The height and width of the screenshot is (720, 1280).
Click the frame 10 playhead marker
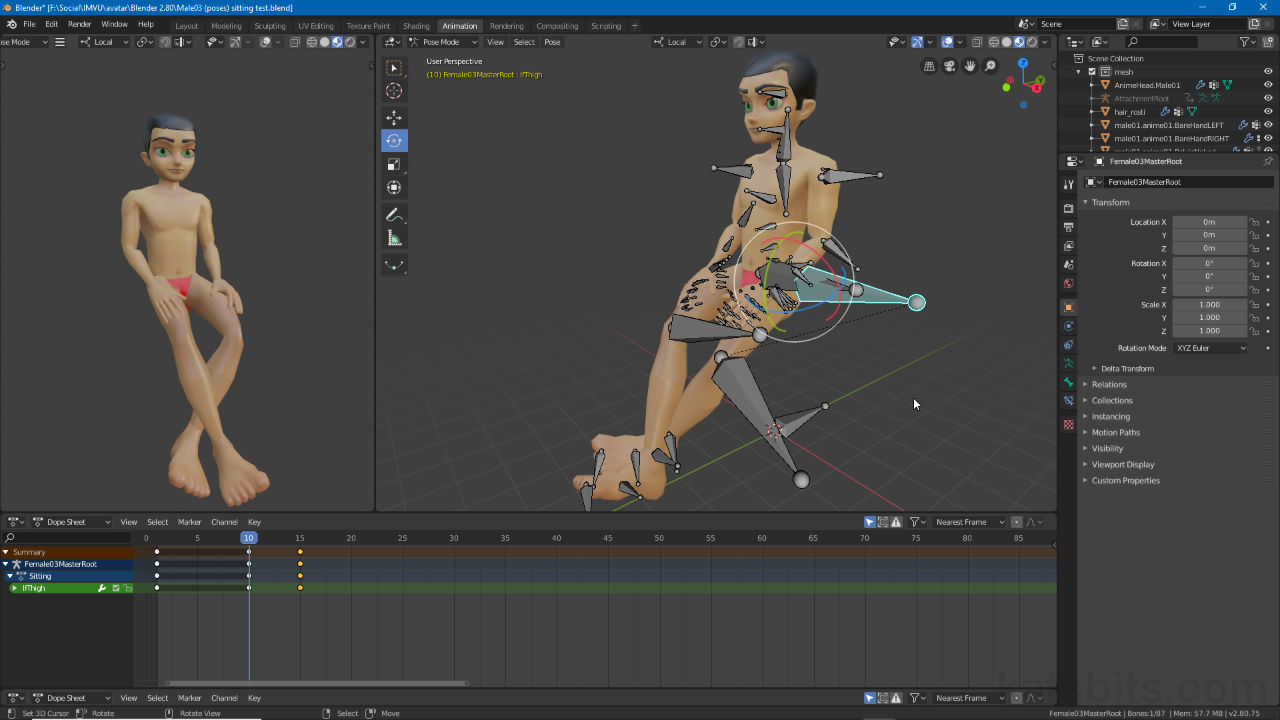(249, 538)
